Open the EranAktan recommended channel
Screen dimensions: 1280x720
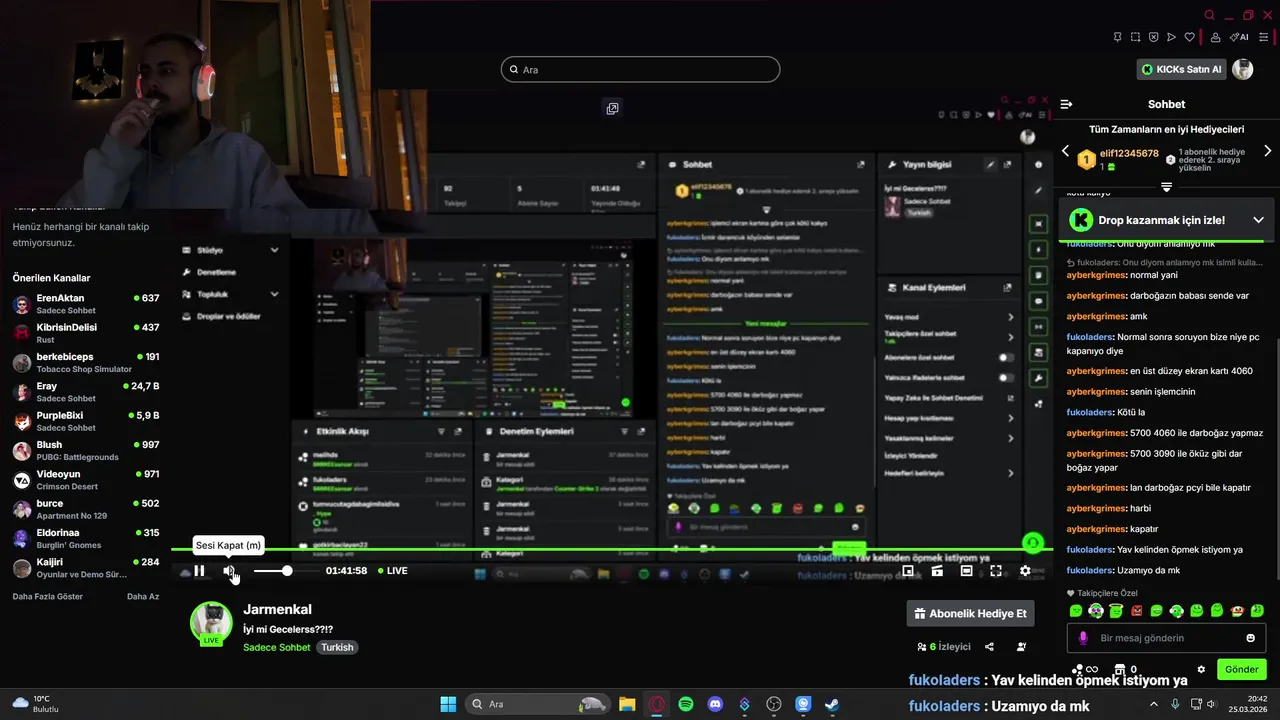85,304
